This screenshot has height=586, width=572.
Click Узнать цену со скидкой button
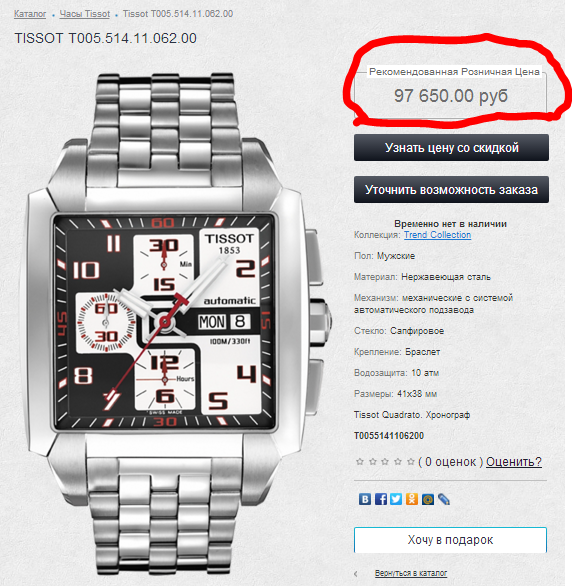click(451, 148)
